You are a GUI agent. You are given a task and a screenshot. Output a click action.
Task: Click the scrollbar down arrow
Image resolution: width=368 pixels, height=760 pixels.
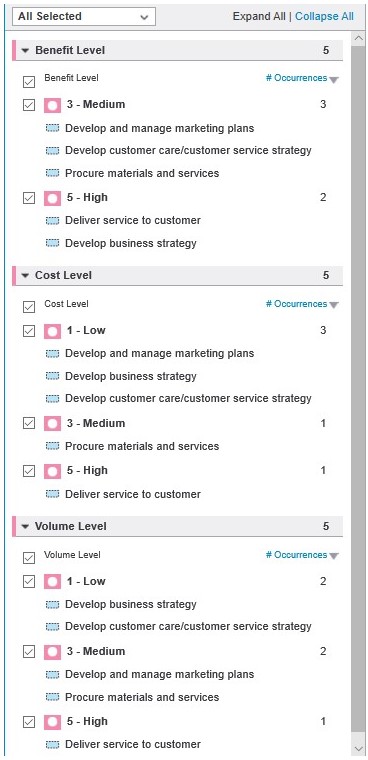pos(359,748)
